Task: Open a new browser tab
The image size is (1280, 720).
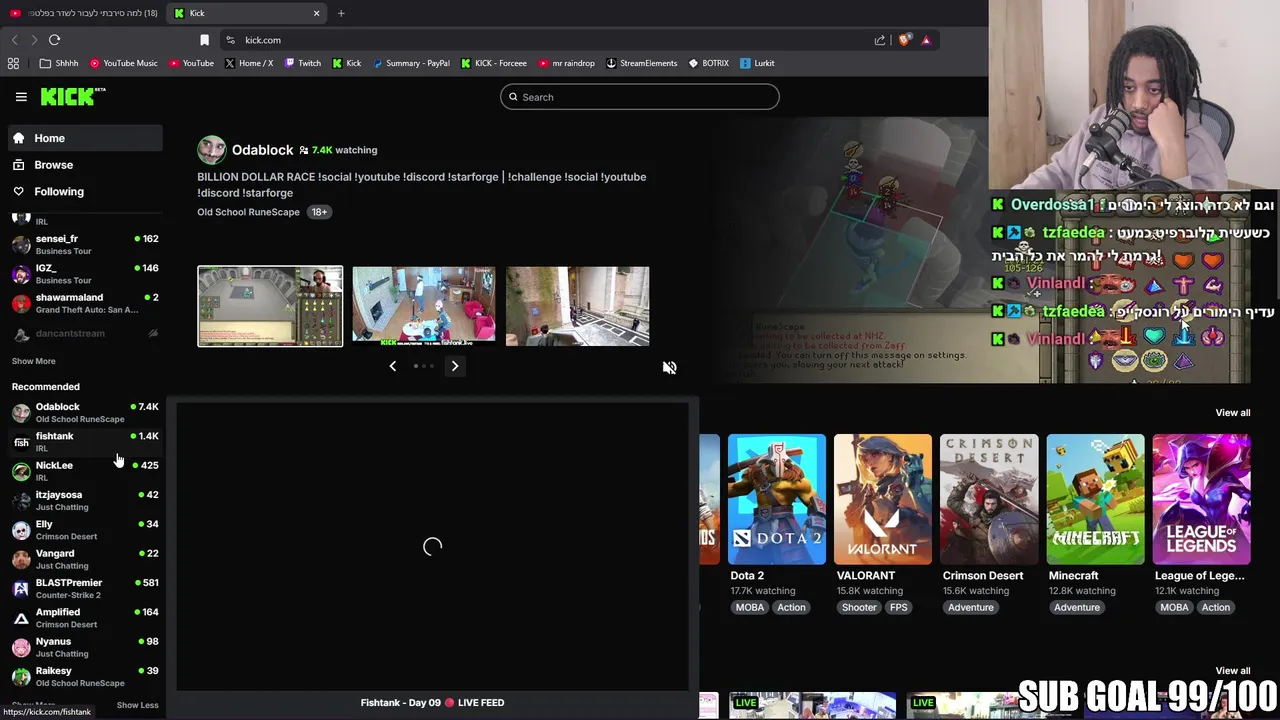Action: 341,13
